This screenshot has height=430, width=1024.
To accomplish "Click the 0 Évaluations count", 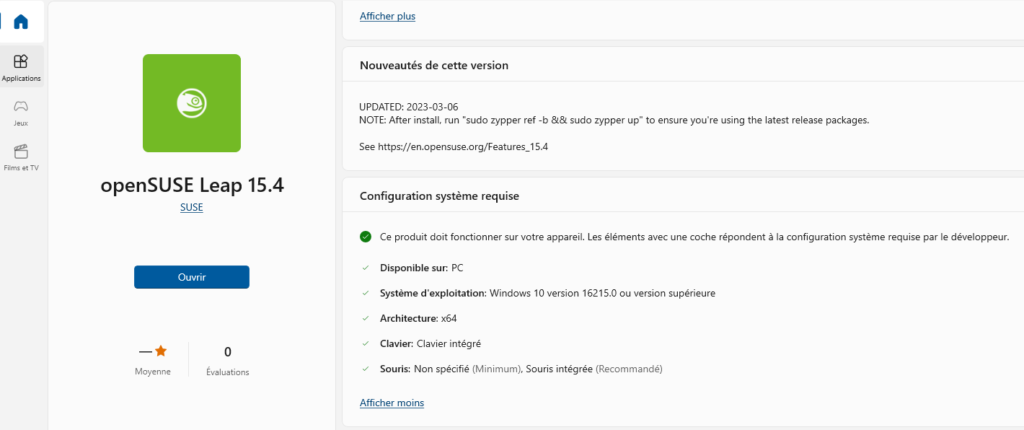I will (227, 361).
